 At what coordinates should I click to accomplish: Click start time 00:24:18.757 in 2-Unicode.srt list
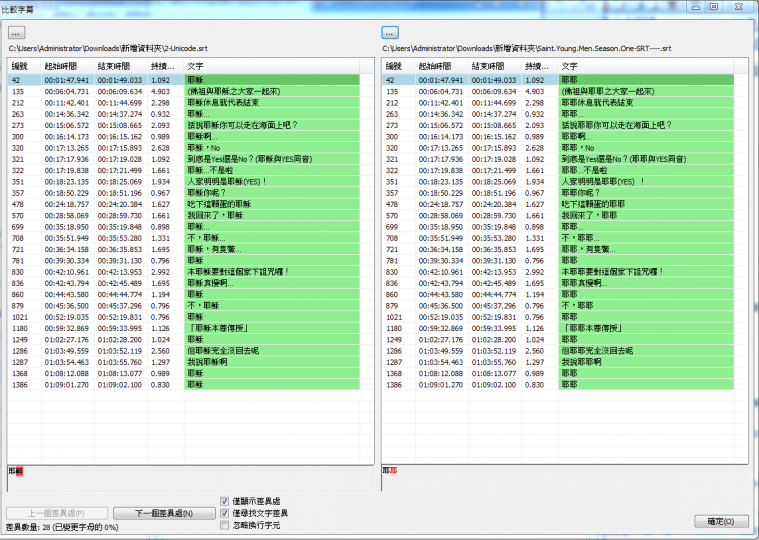tap(67, 204)
